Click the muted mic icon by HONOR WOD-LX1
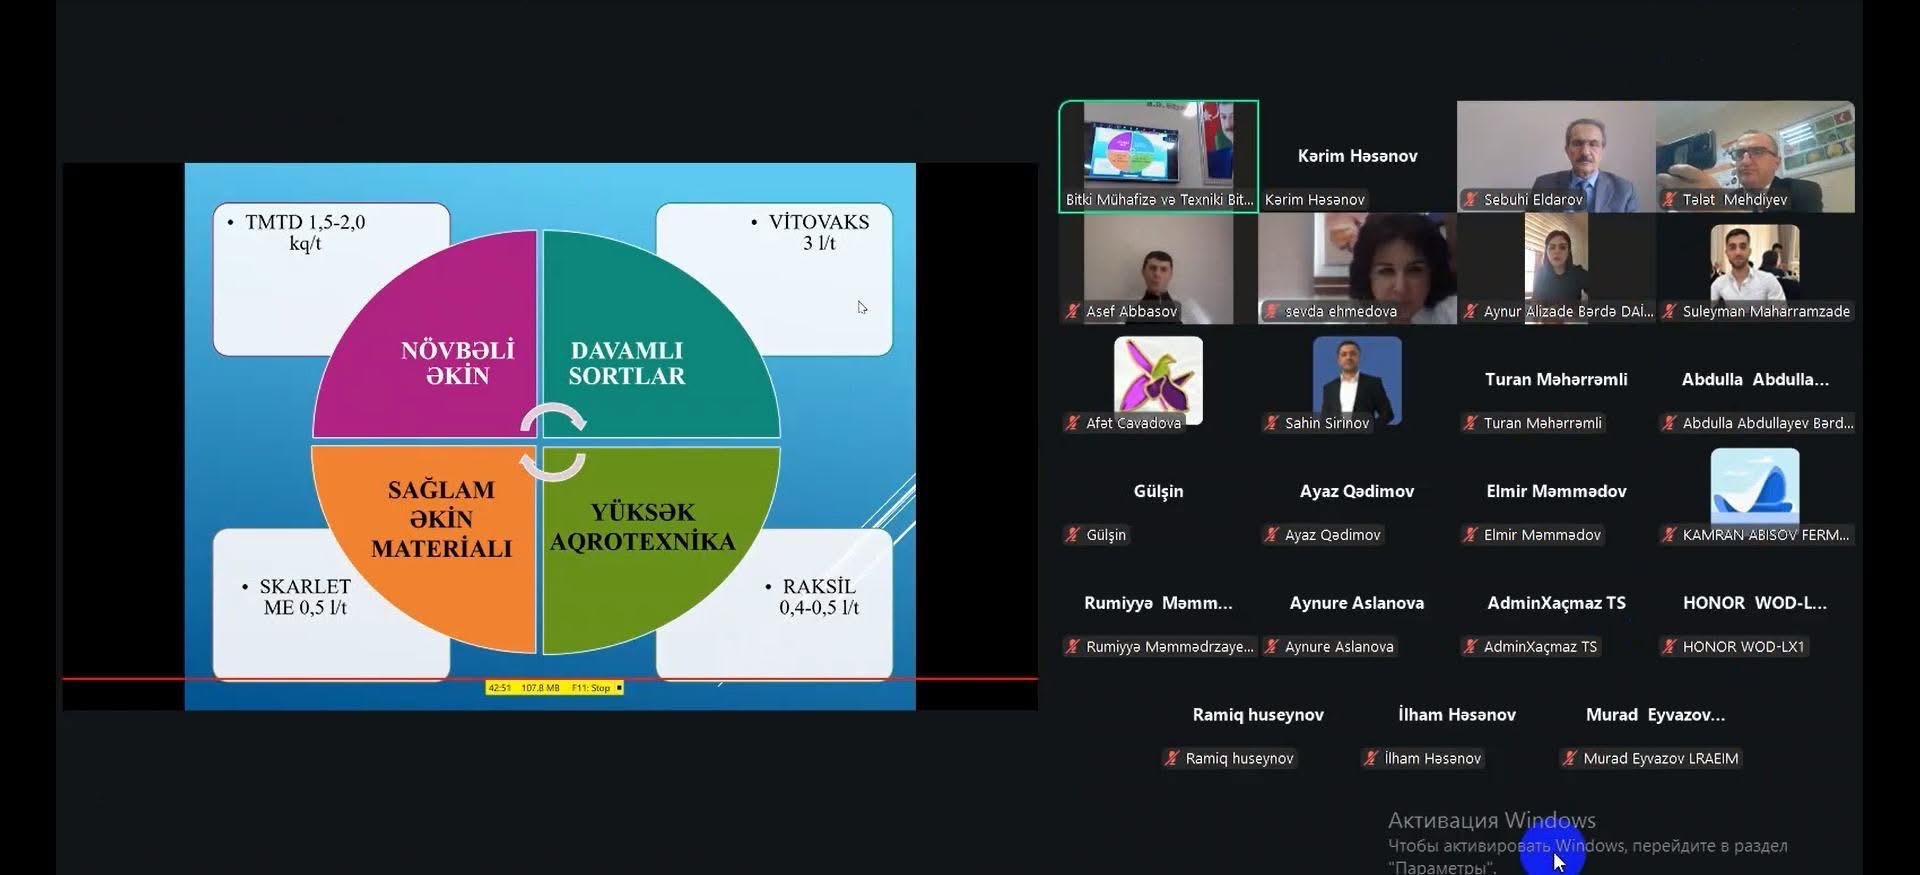This screenshot has height=875, width=1920. (1668, 647)
